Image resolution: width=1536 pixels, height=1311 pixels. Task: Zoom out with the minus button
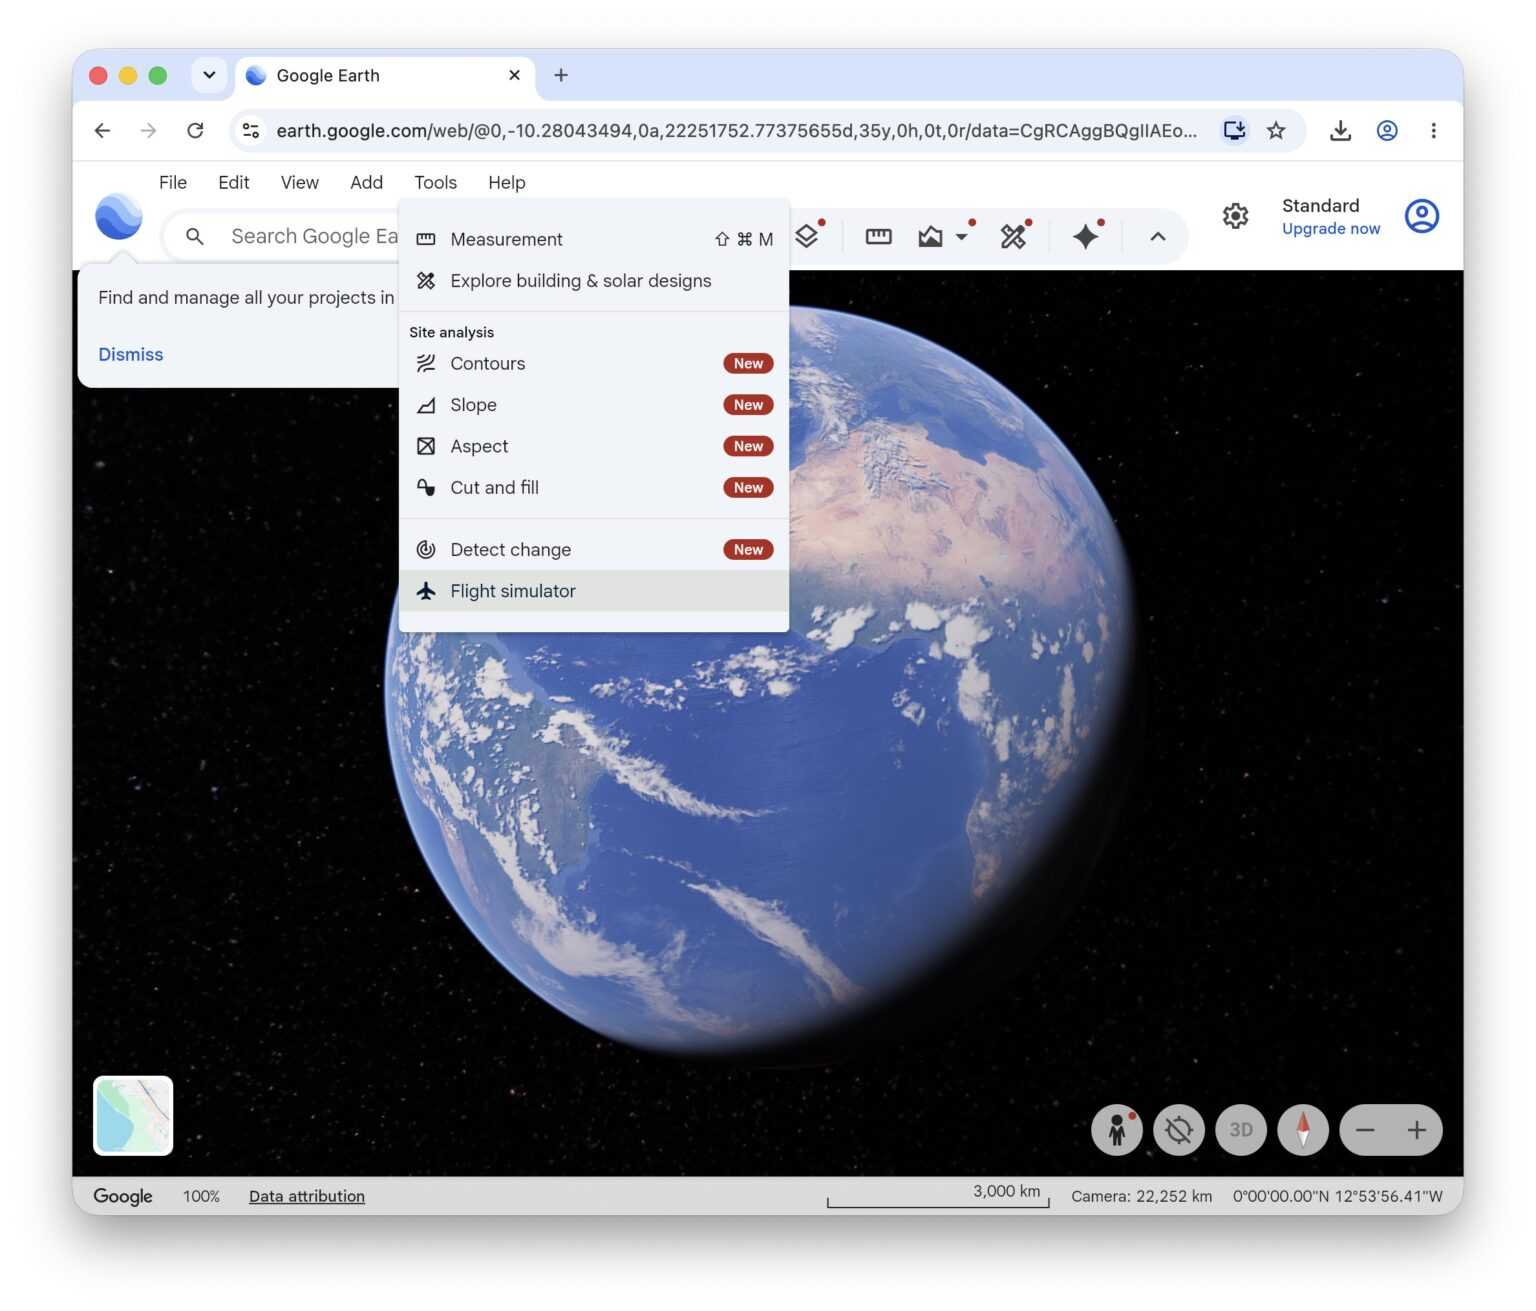point(1365,1130)
